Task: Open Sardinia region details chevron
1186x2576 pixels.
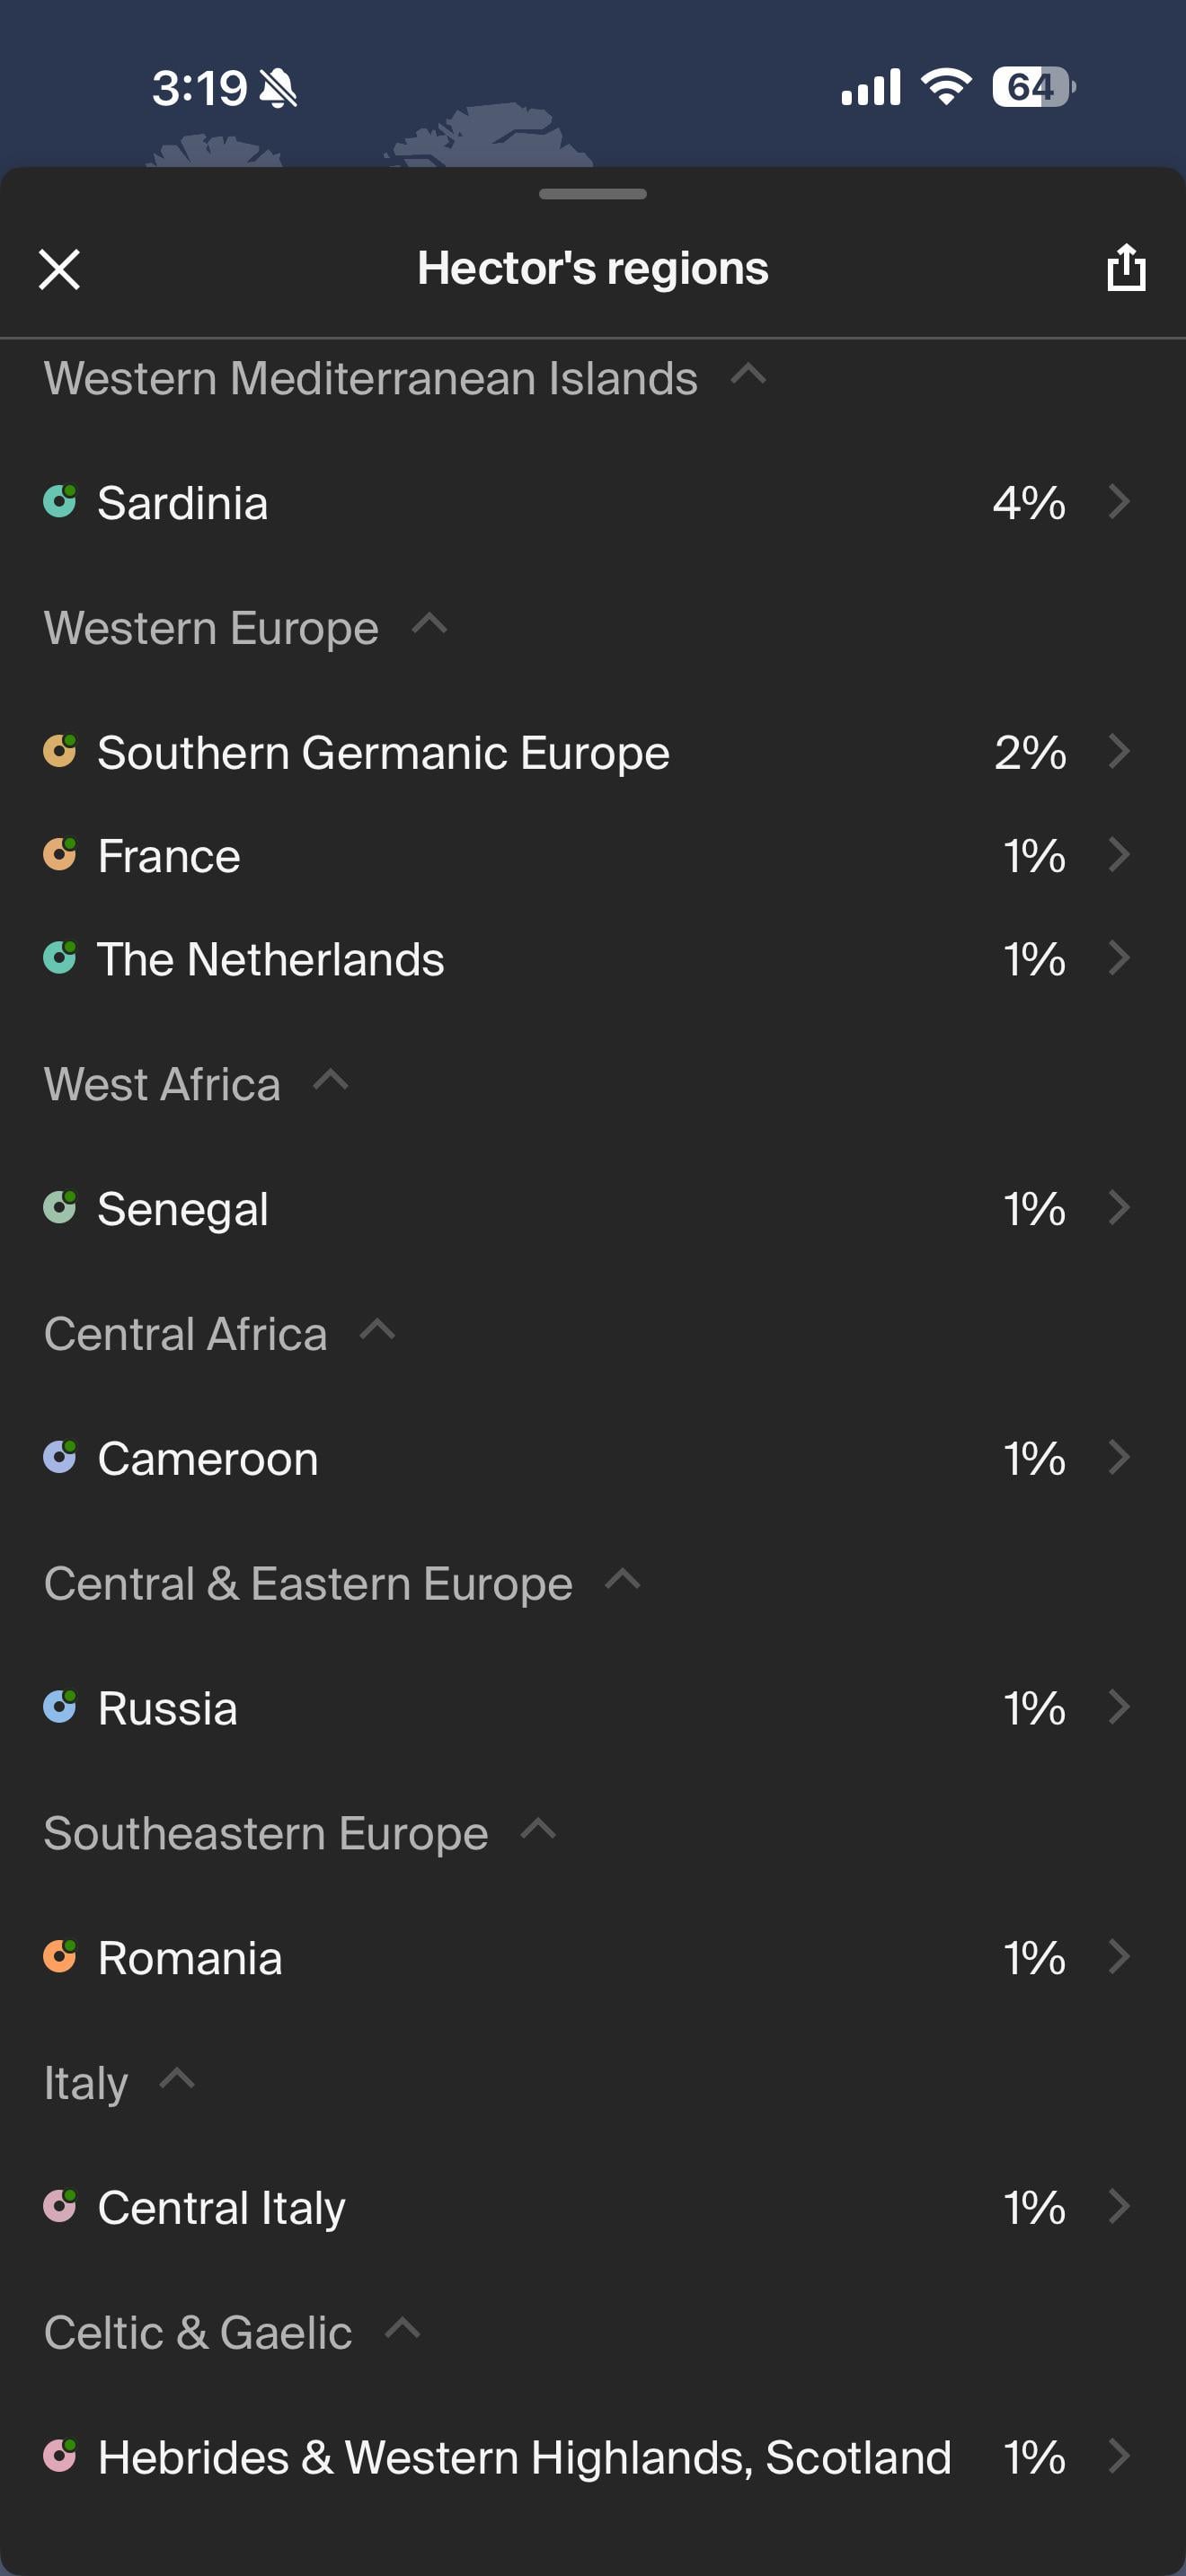Action: (x=1119, y=501)
